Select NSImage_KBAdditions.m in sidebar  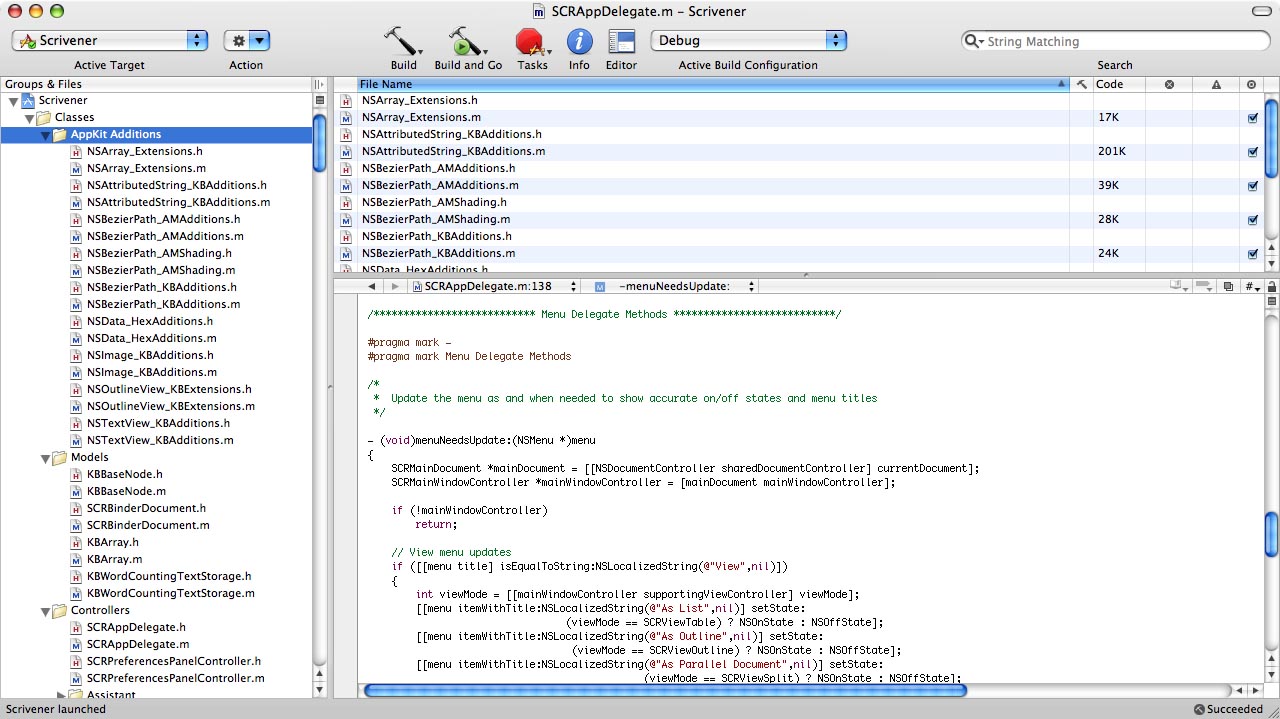click(151, 373)
